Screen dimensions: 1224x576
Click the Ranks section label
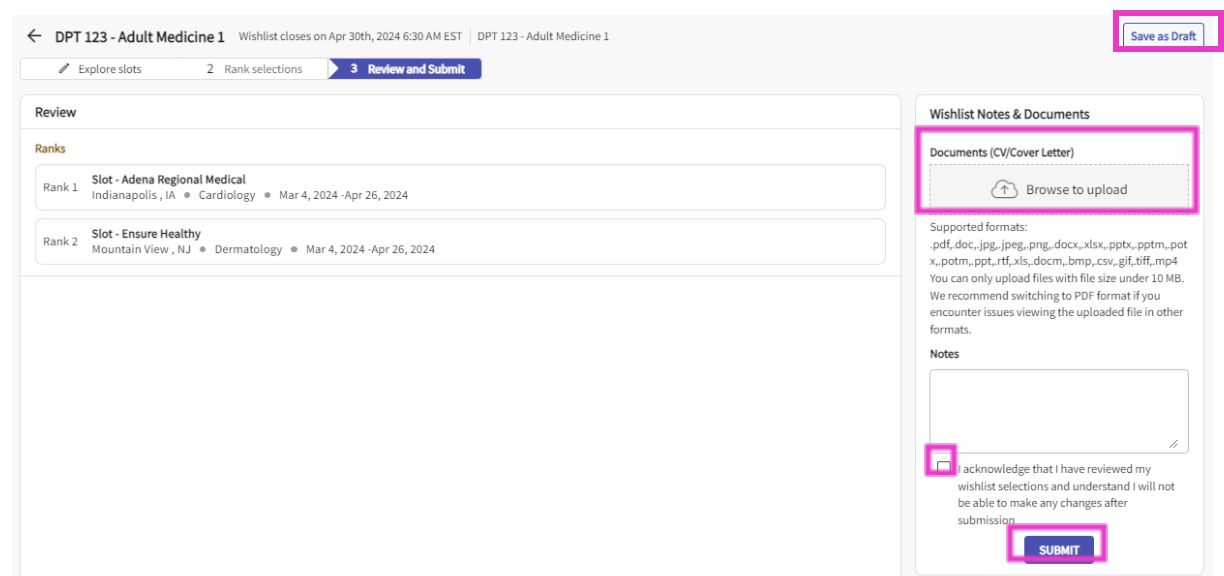[x=50, y=148]
